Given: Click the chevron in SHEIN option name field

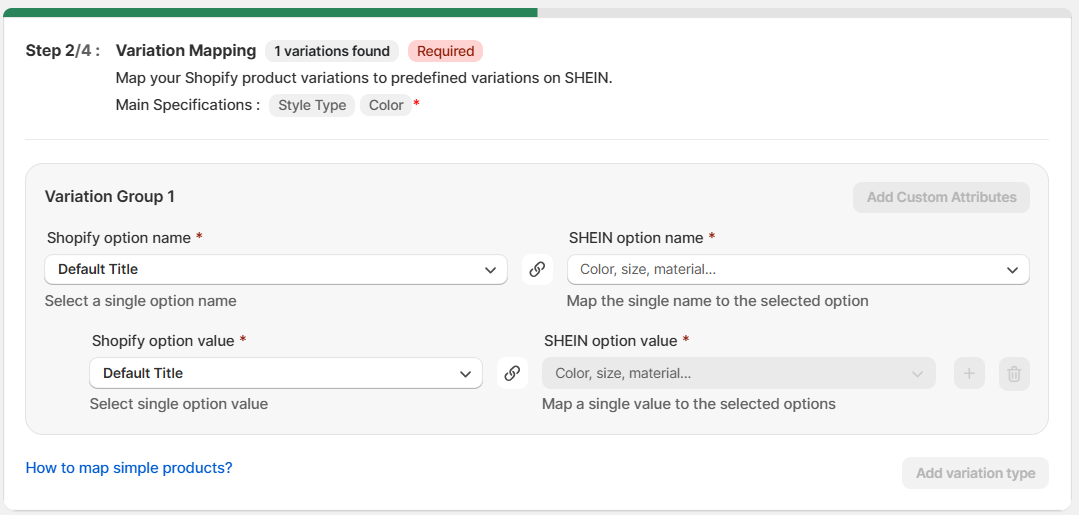Looking at the screenshot, I should tap(1012, 270).
